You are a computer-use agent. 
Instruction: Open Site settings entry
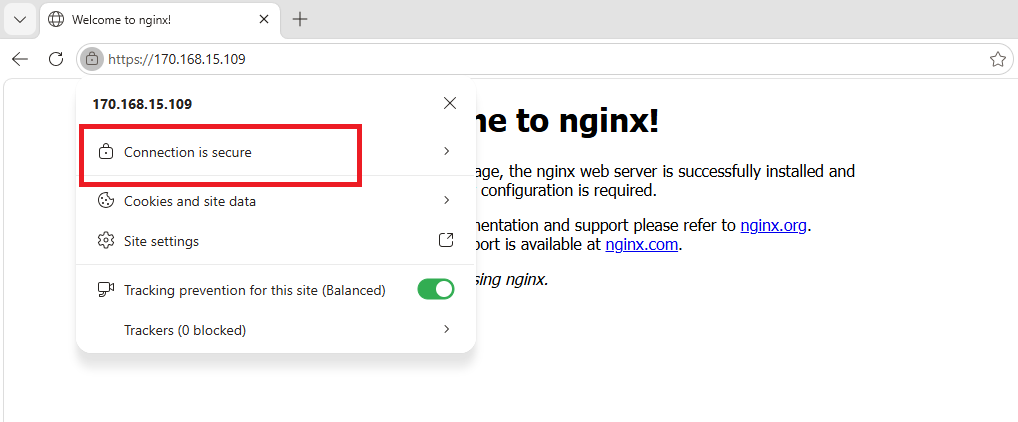pyautogui.click(x=275, y=241)
